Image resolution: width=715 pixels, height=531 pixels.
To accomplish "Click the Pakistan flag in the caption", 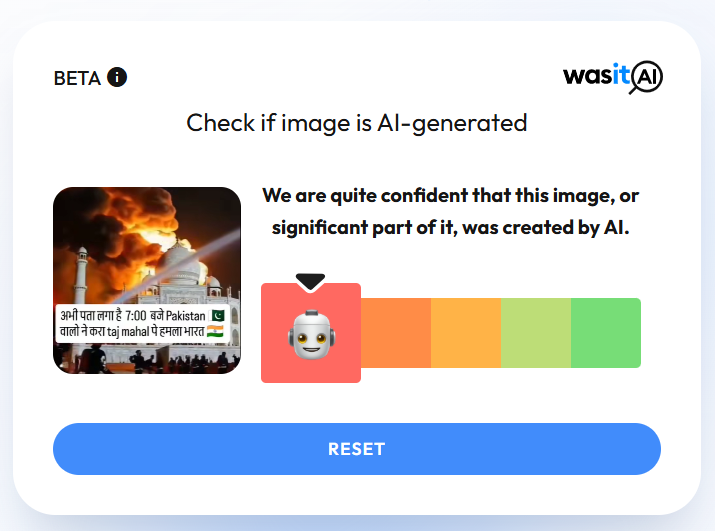I will 218,315.
